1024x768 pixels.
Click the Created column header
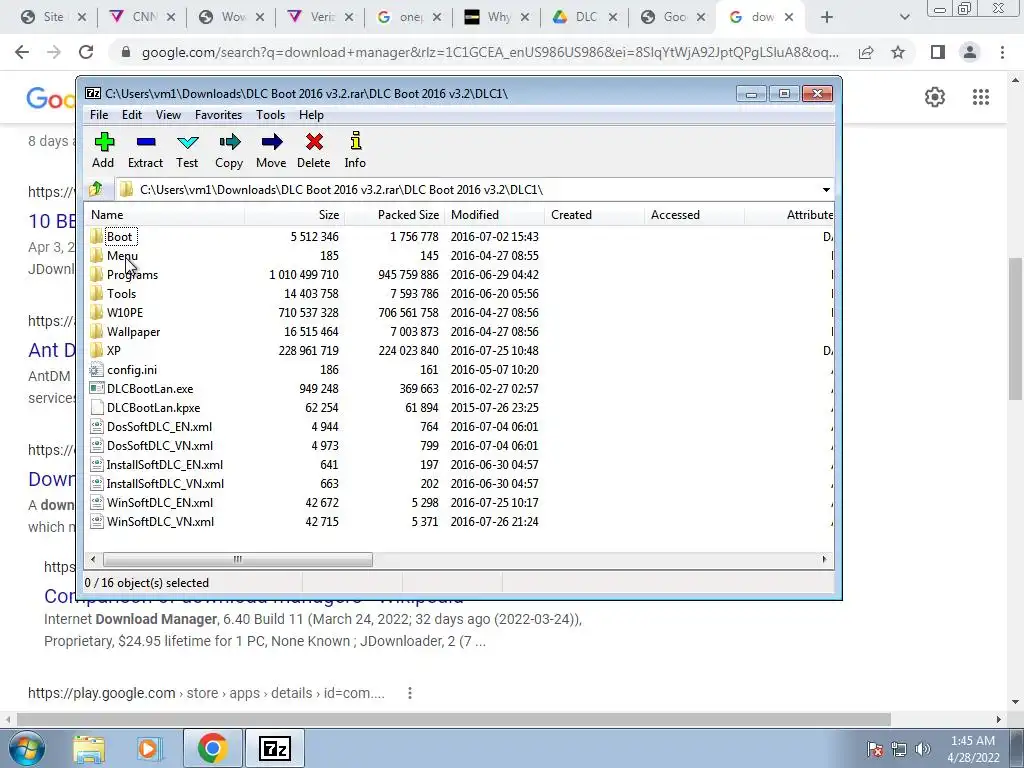tap(594, 215)
